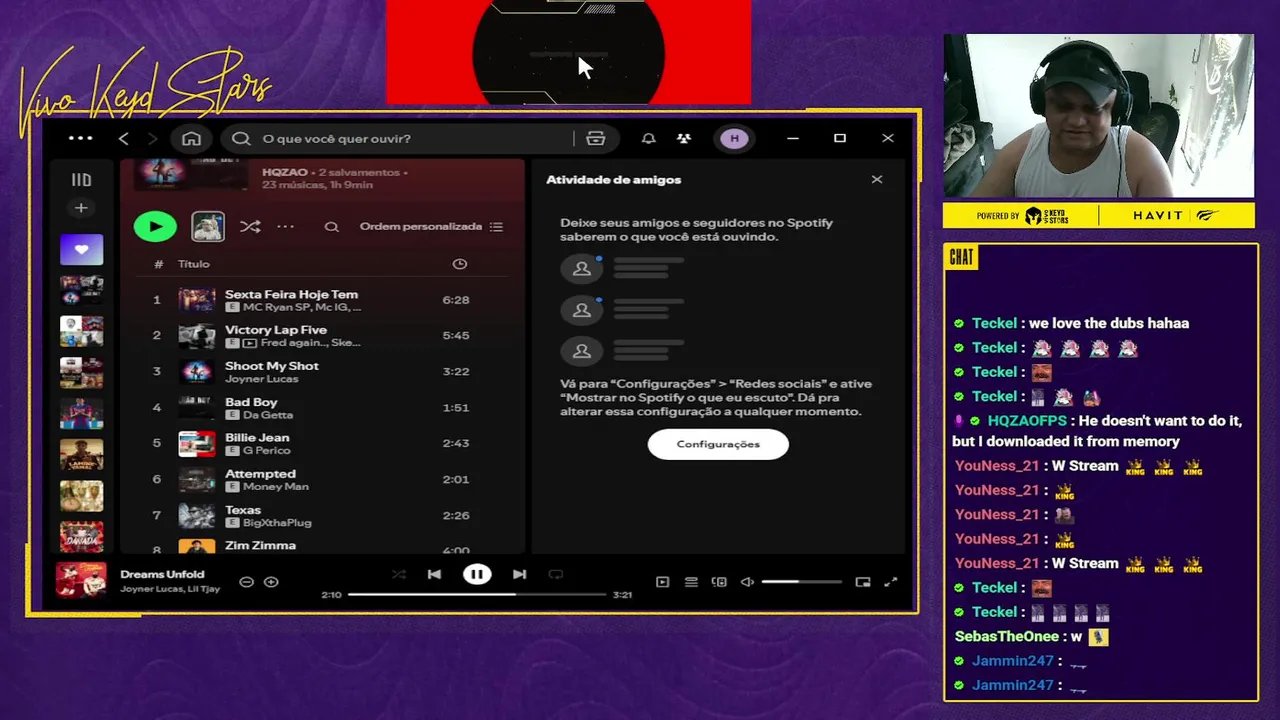The image size is (1280, 720).
Task: Open profile avatar H menu
Action: tap(734, 138)
